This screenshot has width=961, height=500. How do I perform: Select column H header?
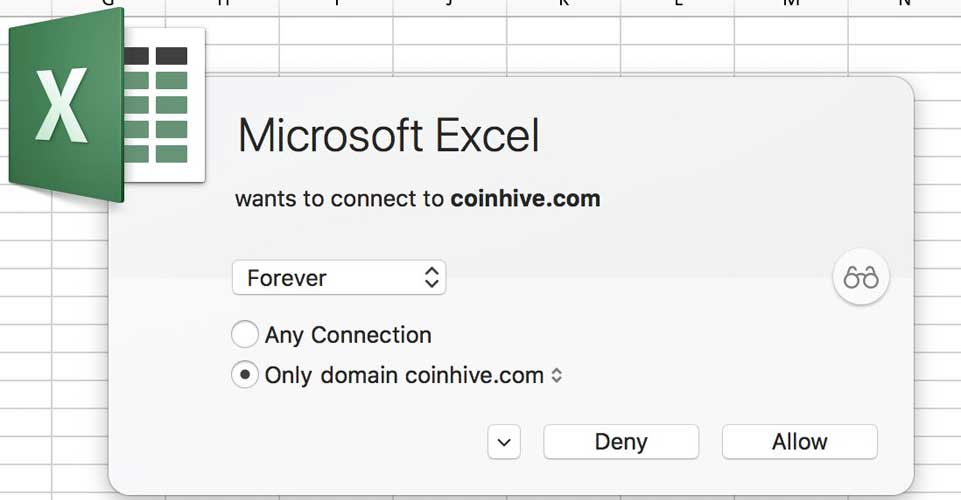coord(222,4)
